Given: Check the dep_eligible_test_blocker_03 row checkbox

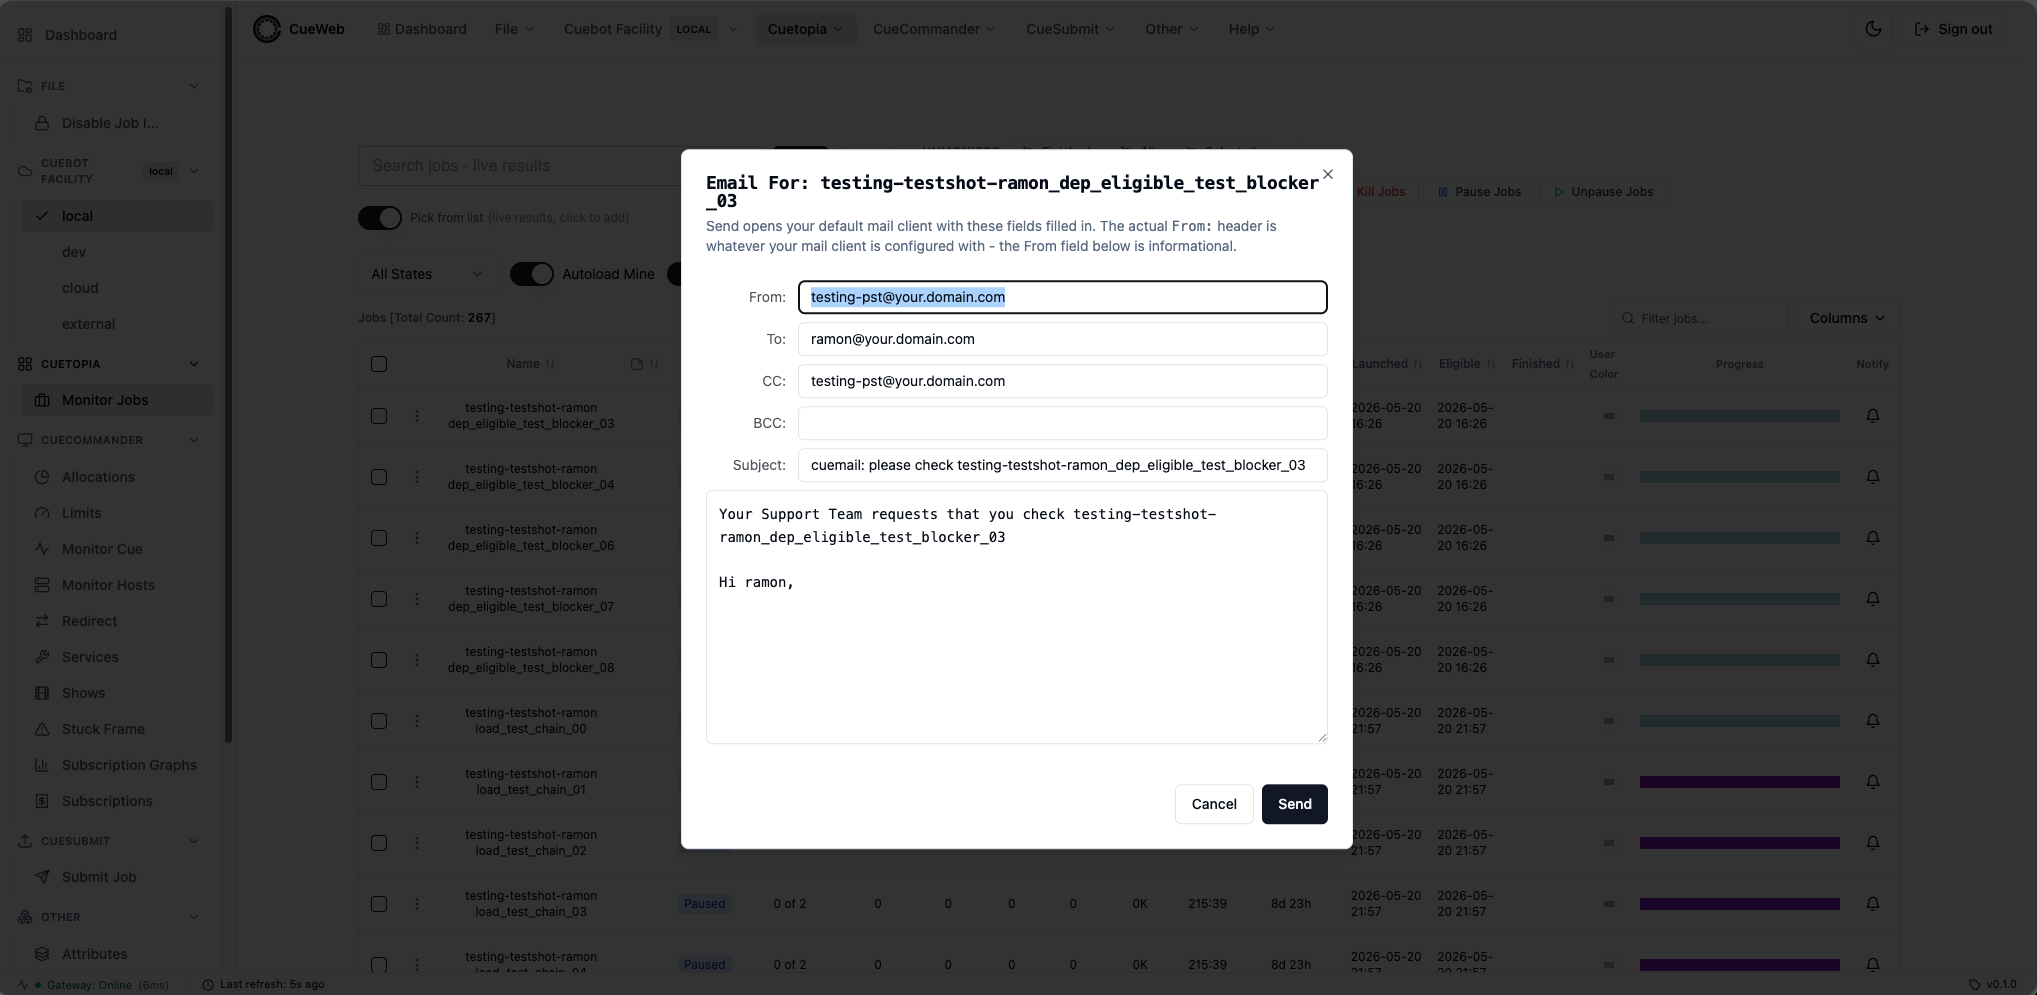Looking at the screenshot, I should pos(379,416).
